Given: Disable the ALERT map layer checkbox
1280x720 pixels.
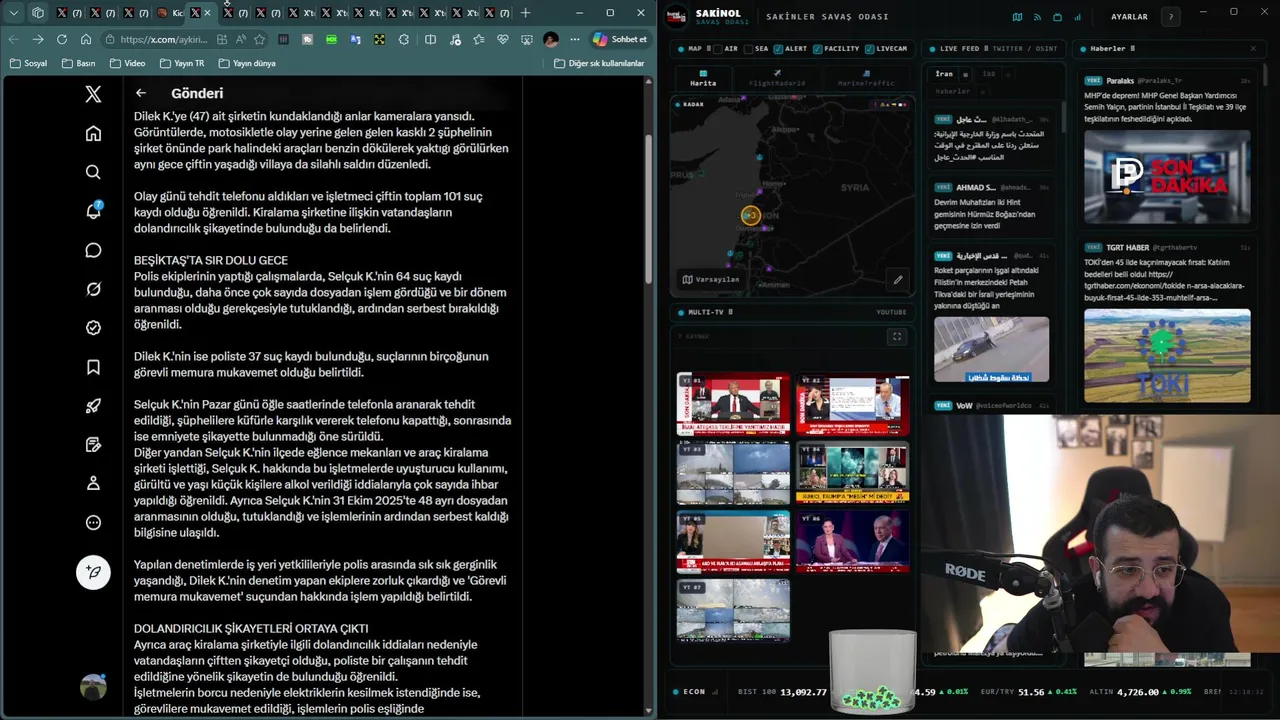Looking at the screenshot, I should tap(778, 48).
